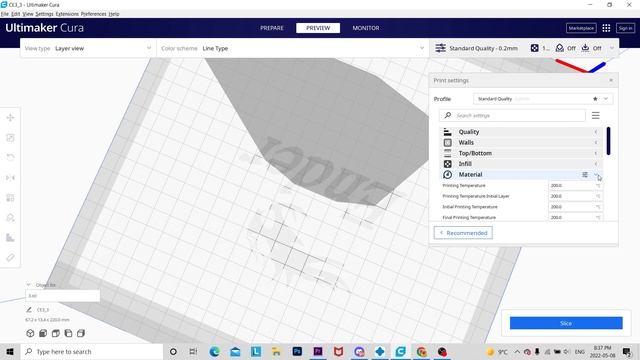Select the Move tool in left toolbar

point(10,118)
